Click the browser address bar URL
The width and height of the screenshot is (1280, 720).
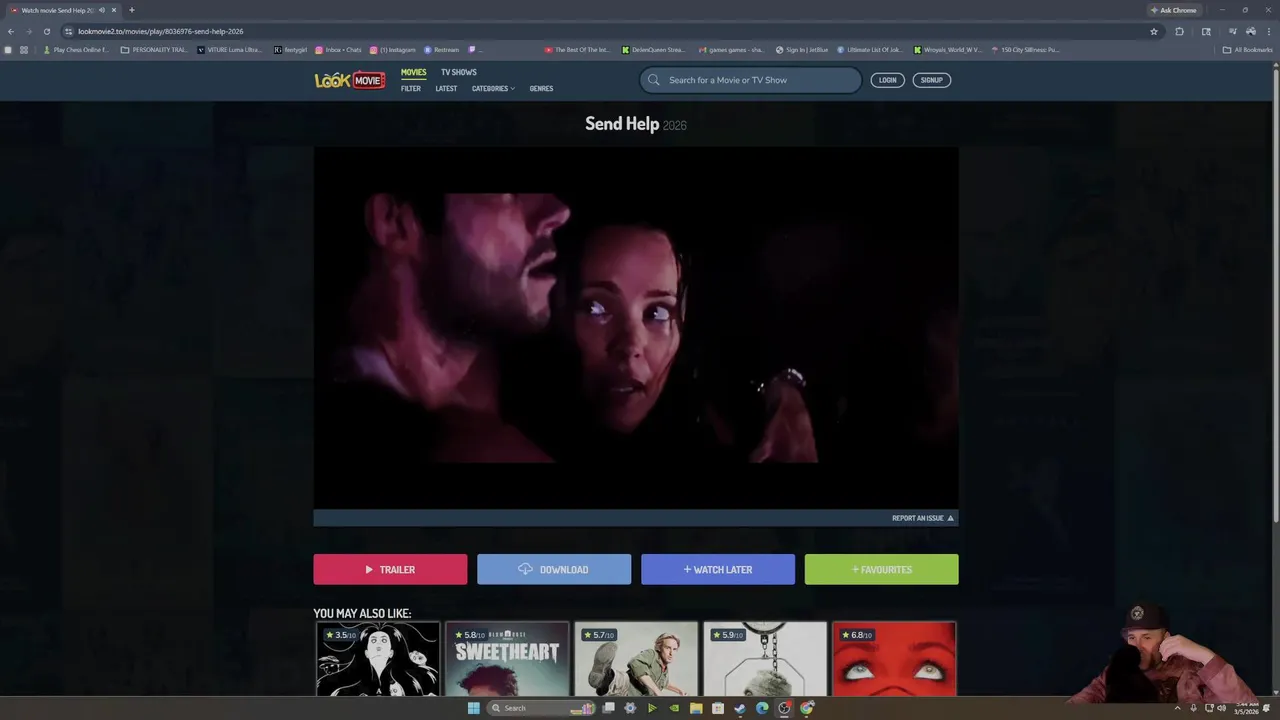pos(160,31)
